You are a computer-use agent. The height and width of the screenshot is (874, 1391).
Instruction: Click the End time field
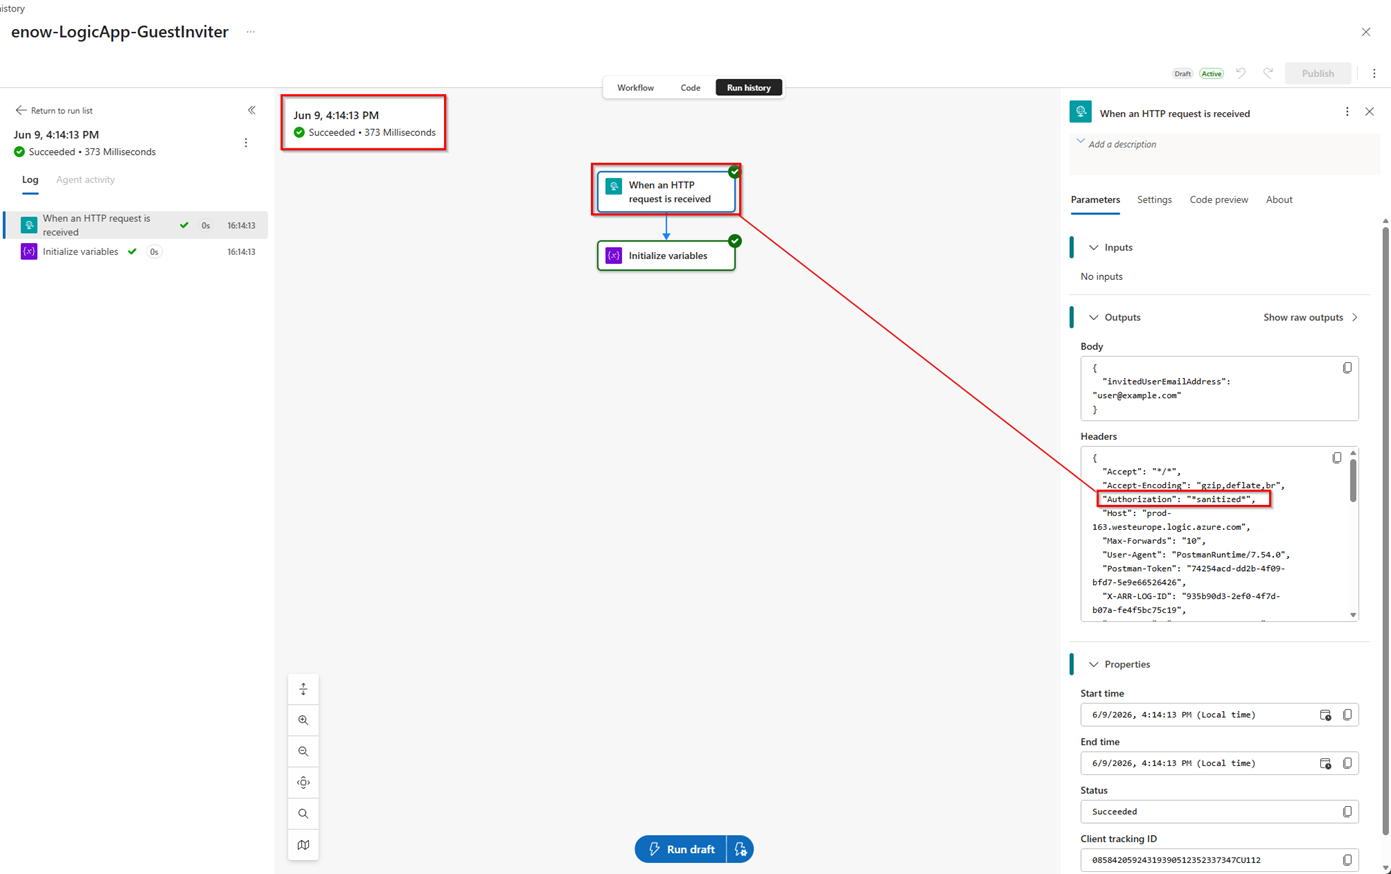pos(1219,764)
